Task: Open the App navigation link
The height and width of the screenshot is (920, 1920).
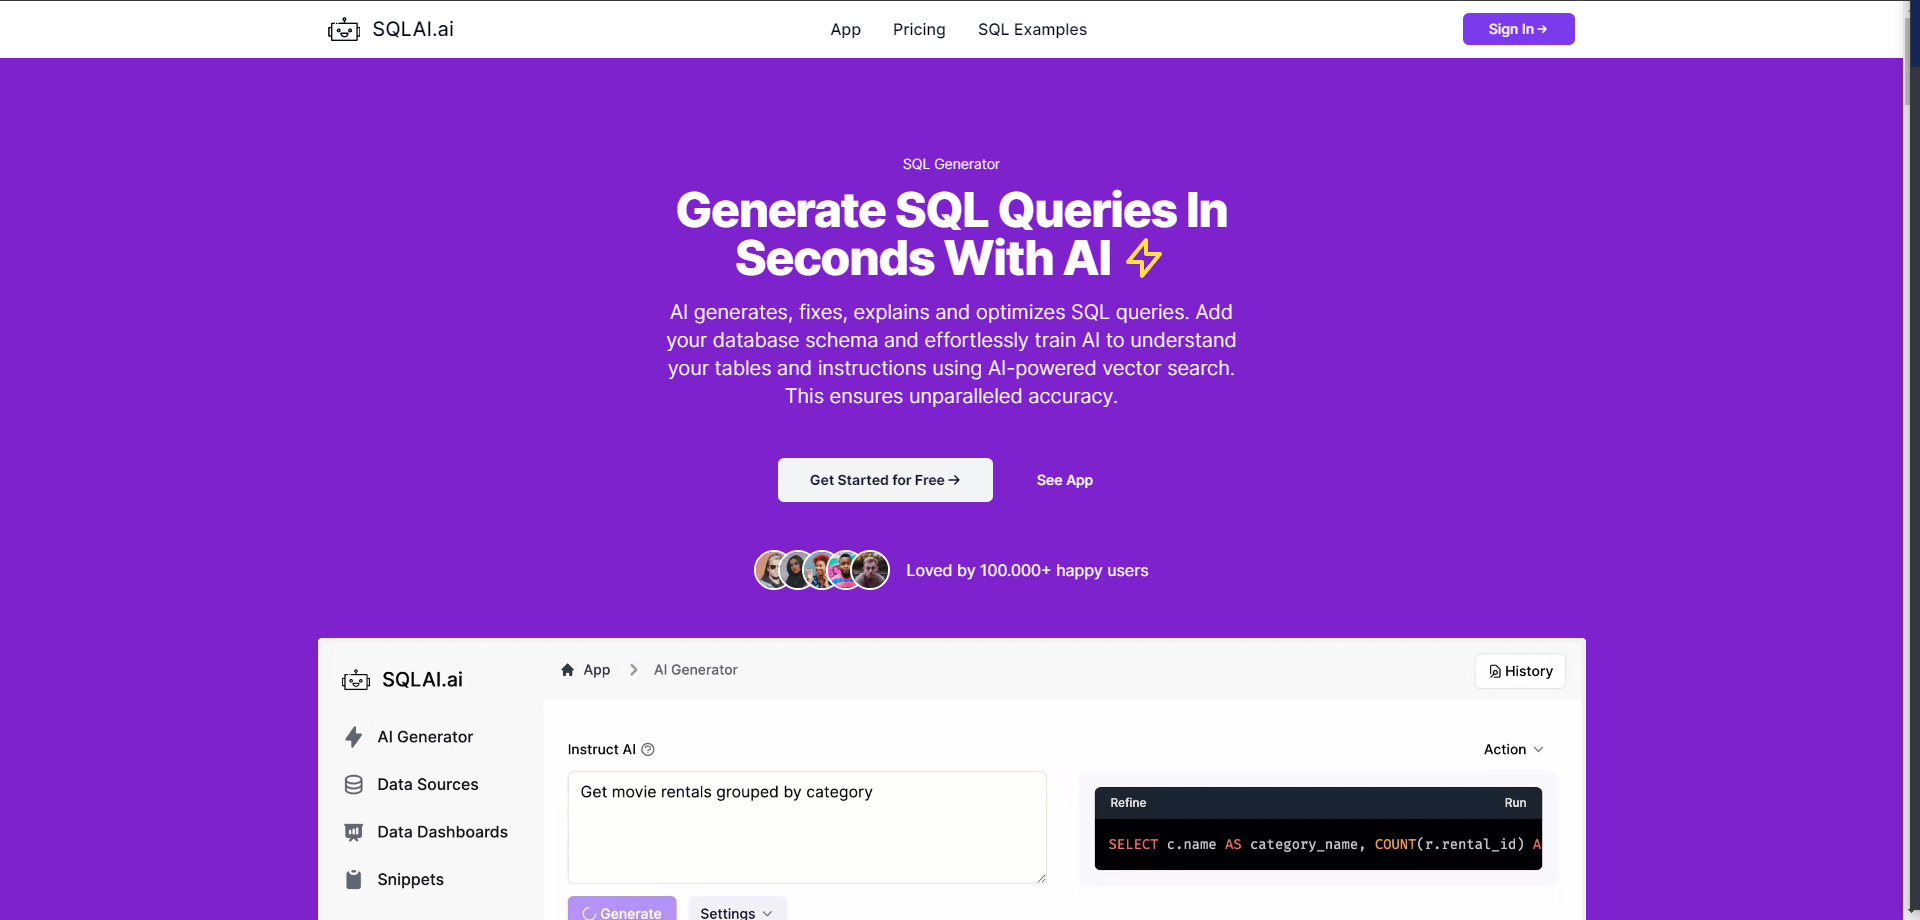Action: click(845, 29)
